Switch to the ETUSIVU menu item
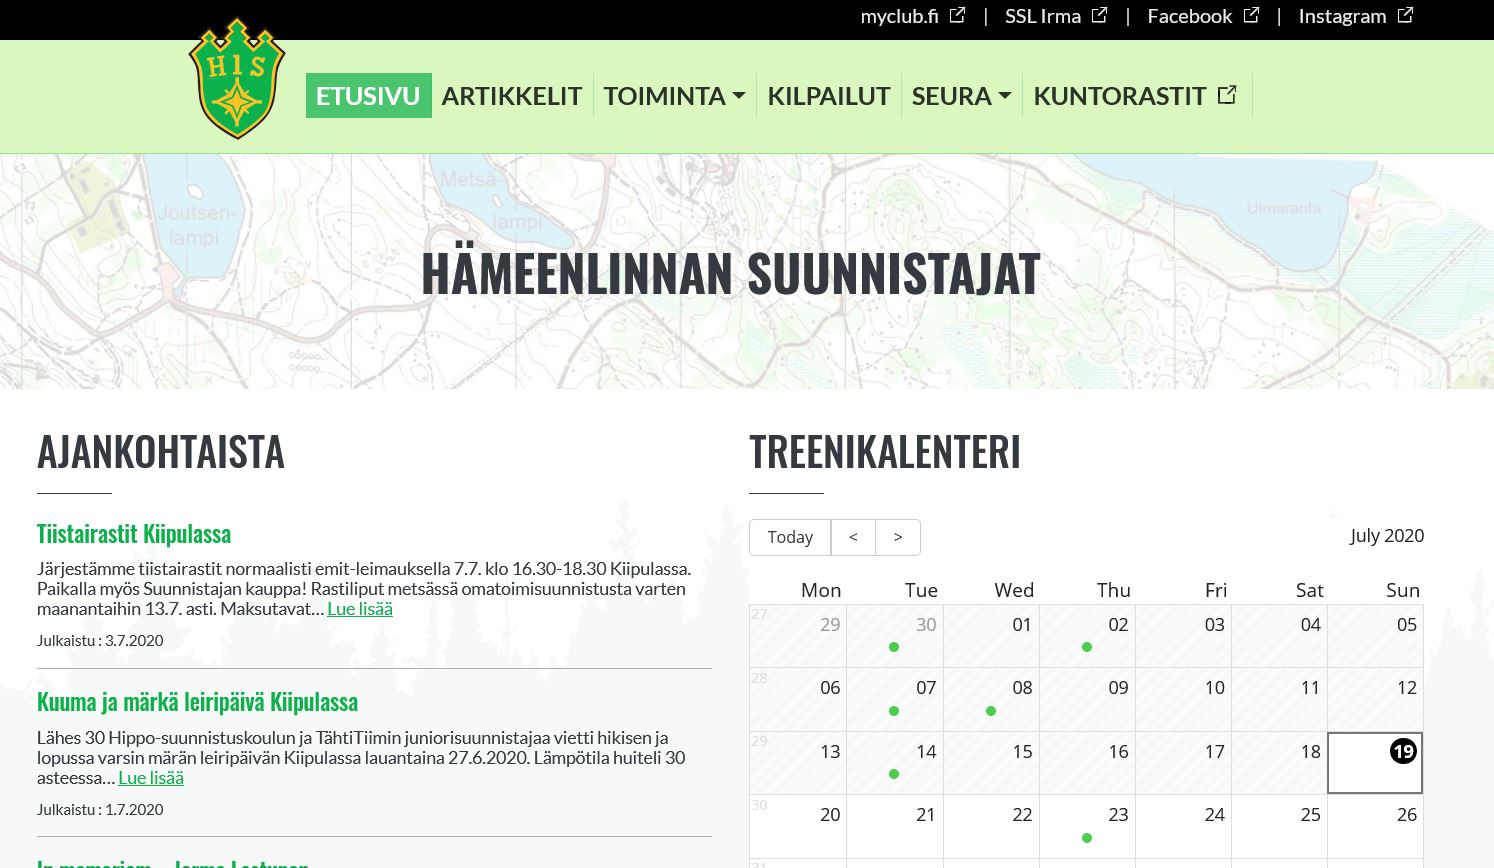Screen dimensions: 1494x868 click(368, 95)
